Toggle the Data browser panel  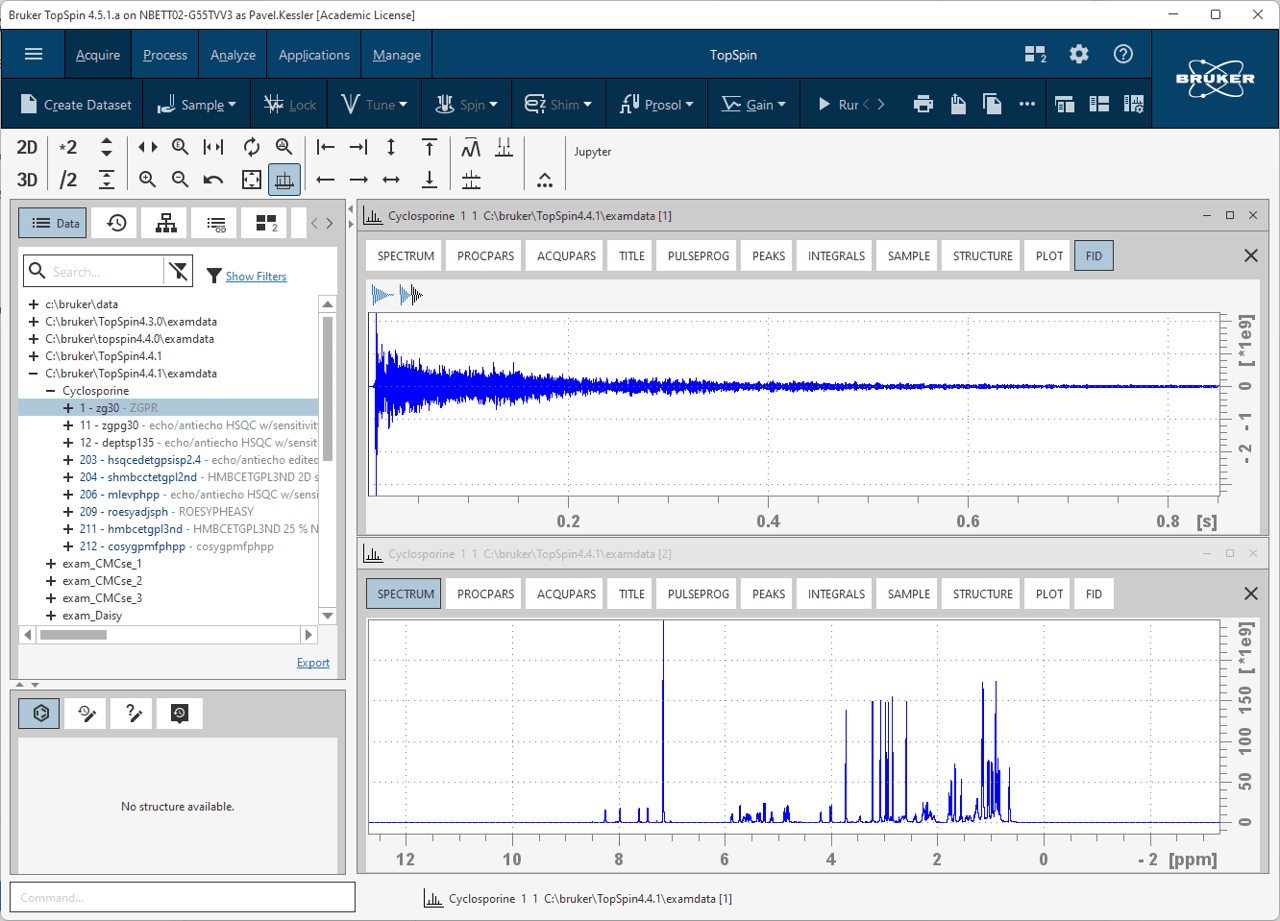pos(52,222)
